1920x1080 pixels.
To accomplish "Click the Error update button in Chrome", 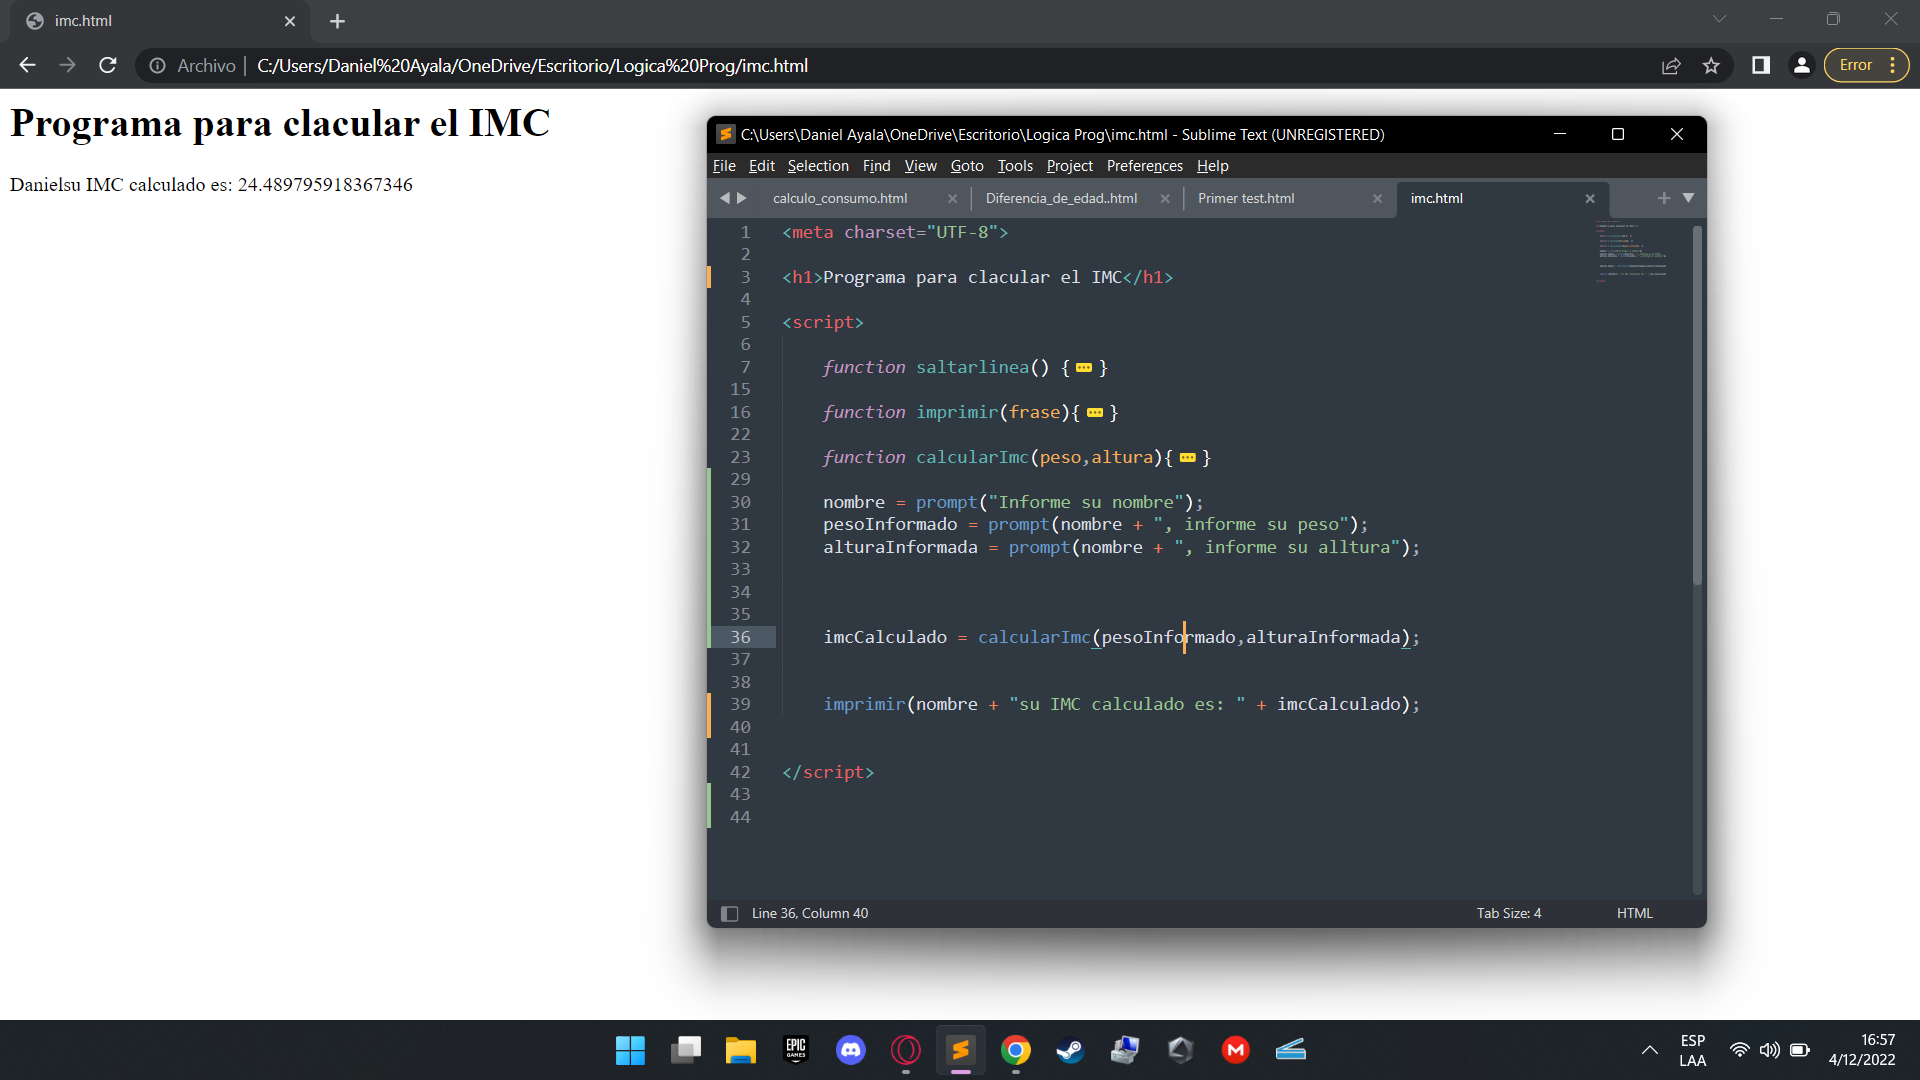I will [x=1856, y=65].
